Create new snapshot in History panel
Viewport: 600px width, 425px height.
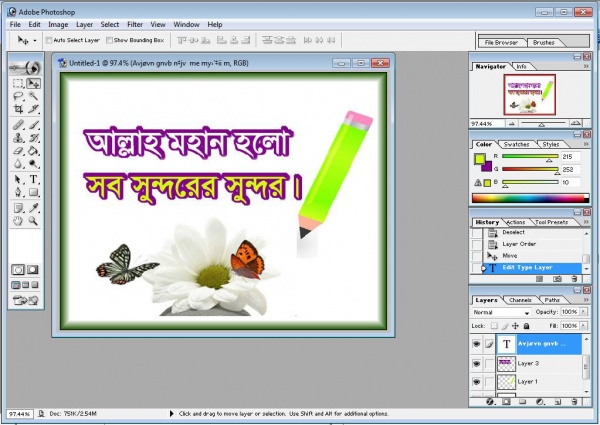coord(557,279)
